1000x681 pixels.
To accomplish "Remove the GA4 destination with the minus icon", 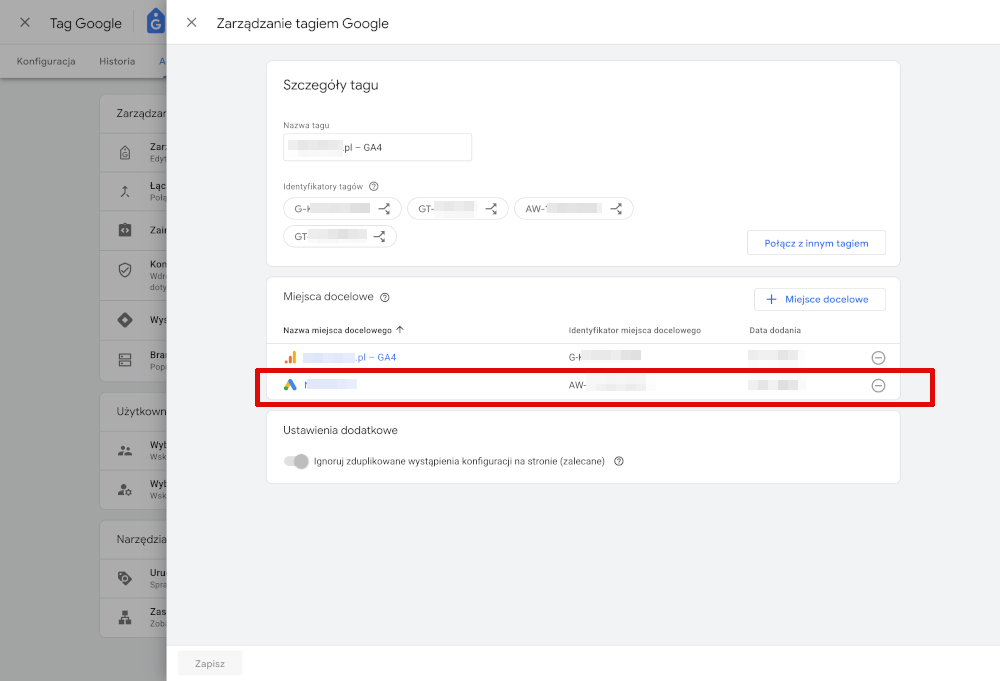I will point(878,356).
